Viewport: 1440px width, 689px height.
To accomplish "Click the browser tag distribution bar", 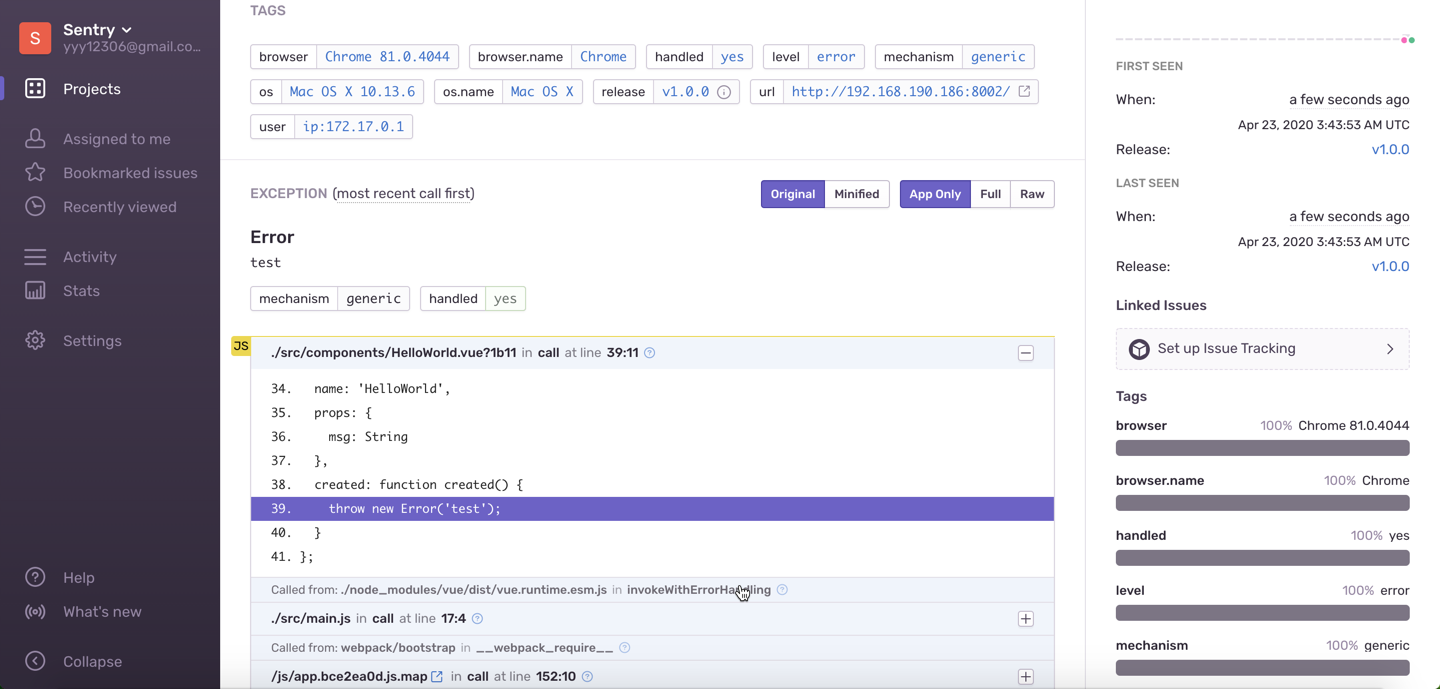I will [1262, 448].
